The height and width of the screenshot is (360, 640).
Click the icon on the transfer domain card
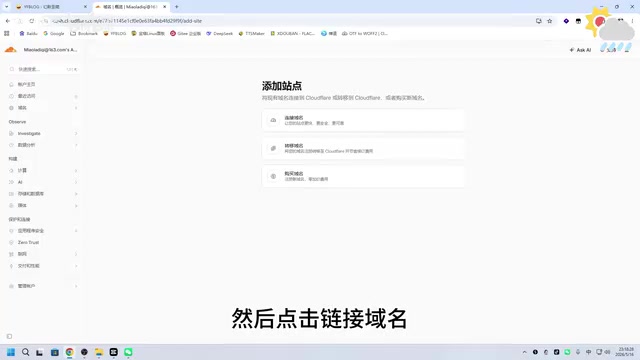pyautogui.click(x=273, y=148)
